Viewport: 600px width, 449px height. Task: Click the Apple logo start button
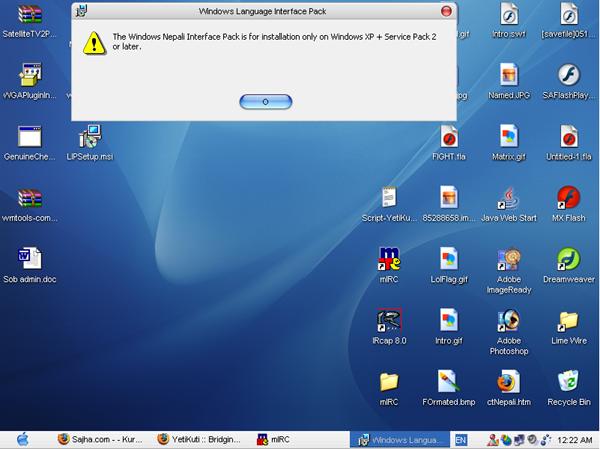click(22, 439)
